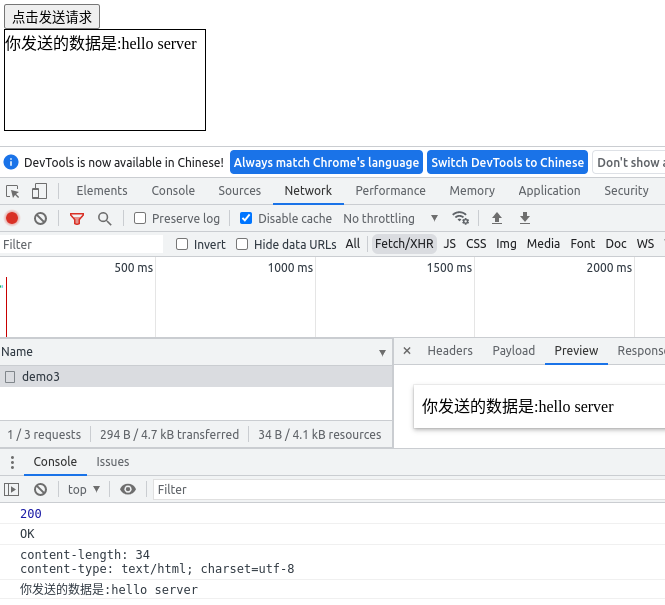Click 34 B / 4.1 kB resources text
This screenshot has height=605, width=665.
[x=320, y=435]
